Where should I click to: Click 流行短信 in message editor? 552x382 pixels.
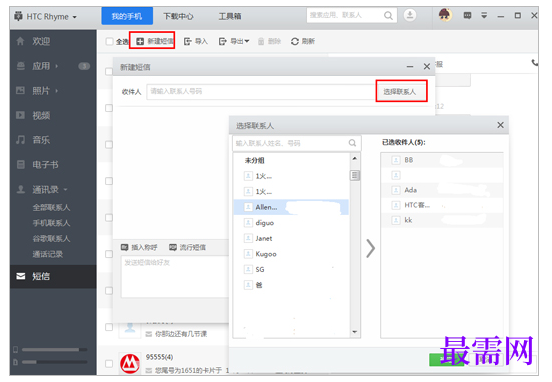pos(187,247)
